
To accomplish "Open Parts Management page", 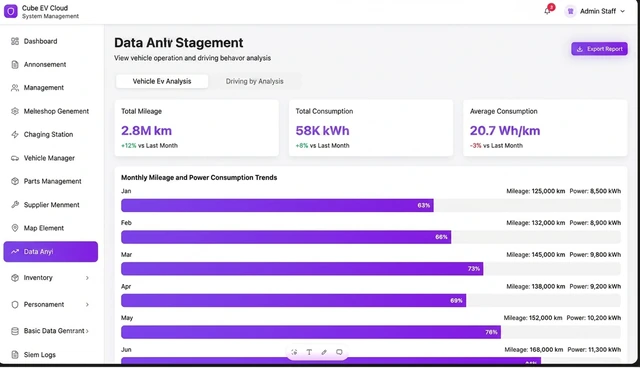I will (x=51, y=181).
